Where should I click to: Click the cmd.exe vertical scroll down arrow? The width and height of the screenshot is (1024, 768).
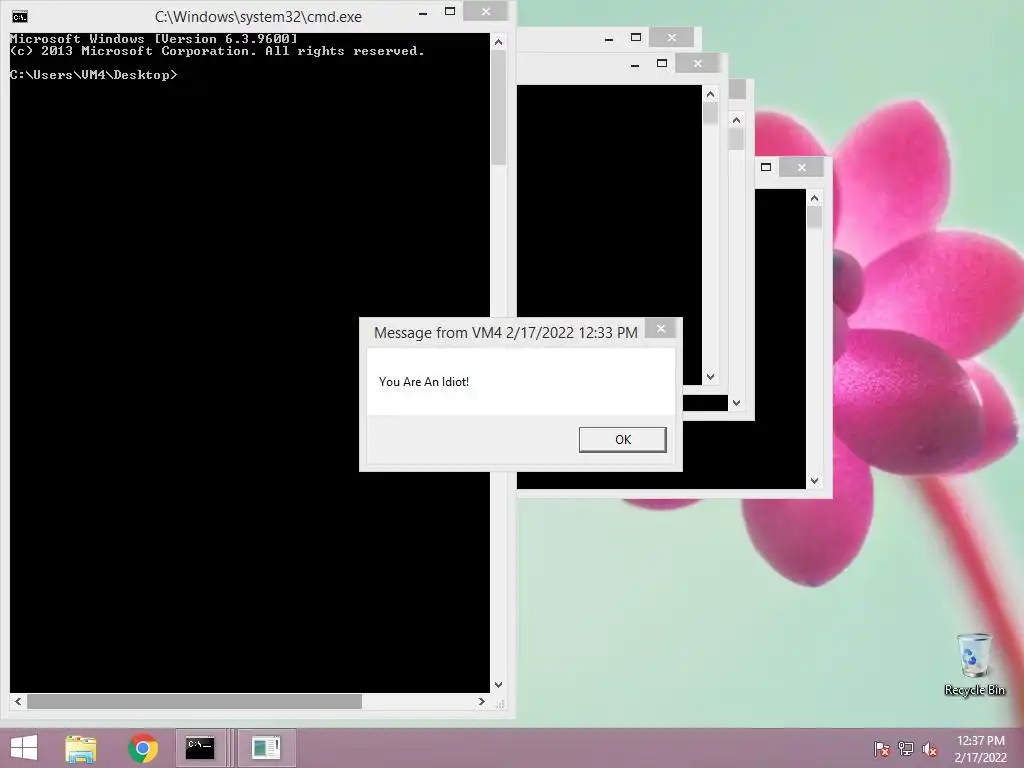coord(498,684)
